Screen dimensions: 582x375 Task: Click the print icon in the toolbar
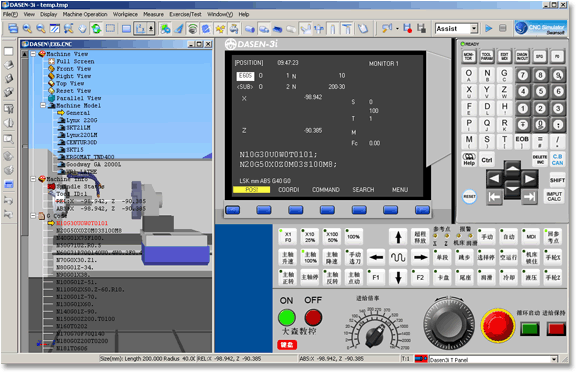click(13, 28)
